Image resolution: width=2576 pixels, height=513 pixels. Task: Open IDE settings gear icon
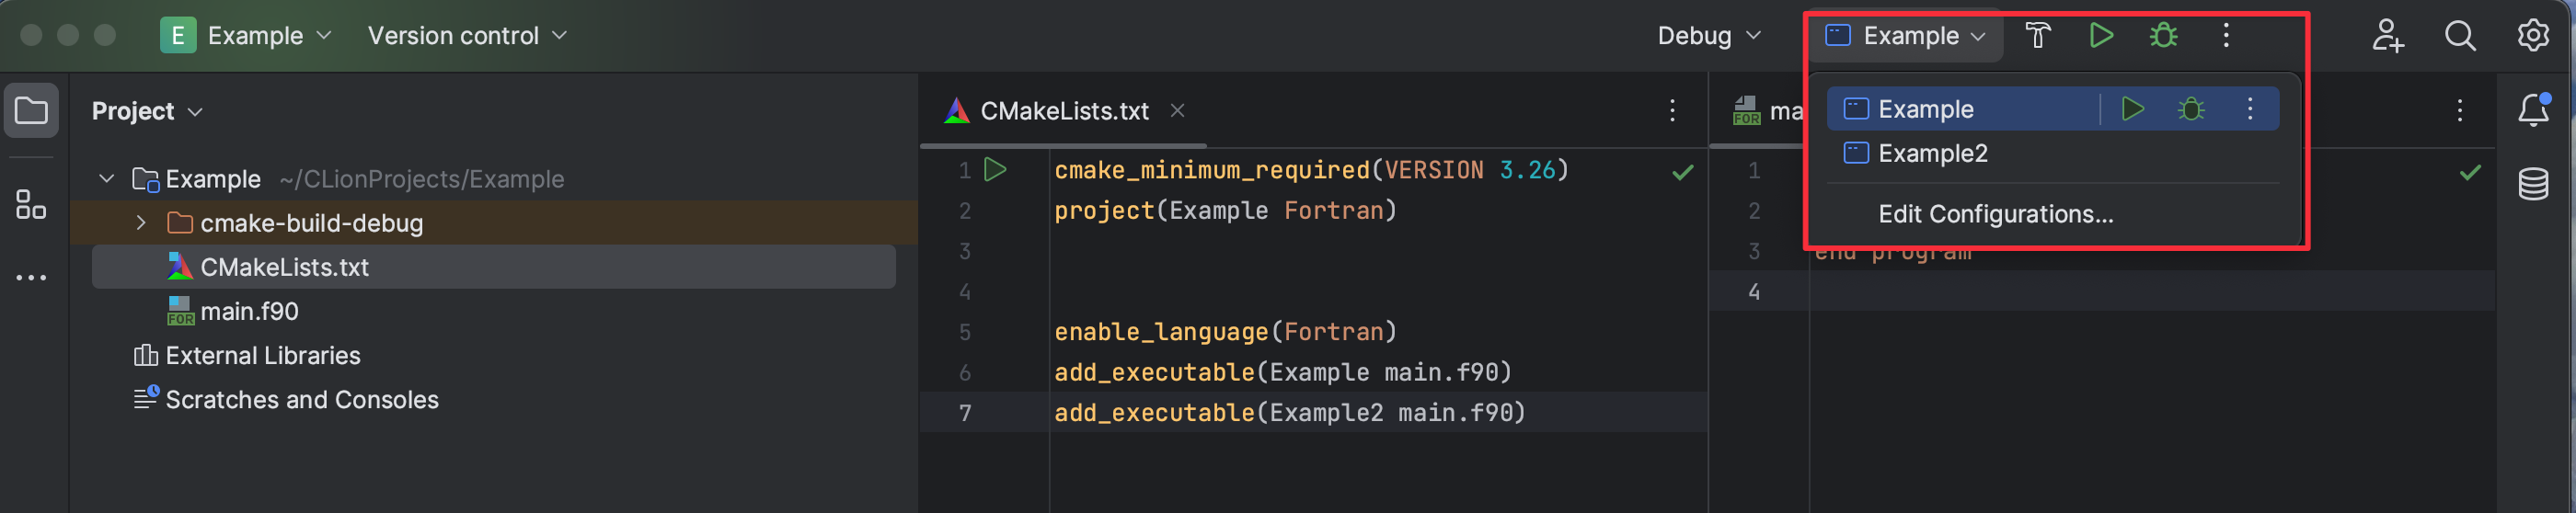(x=2531, y=36)
